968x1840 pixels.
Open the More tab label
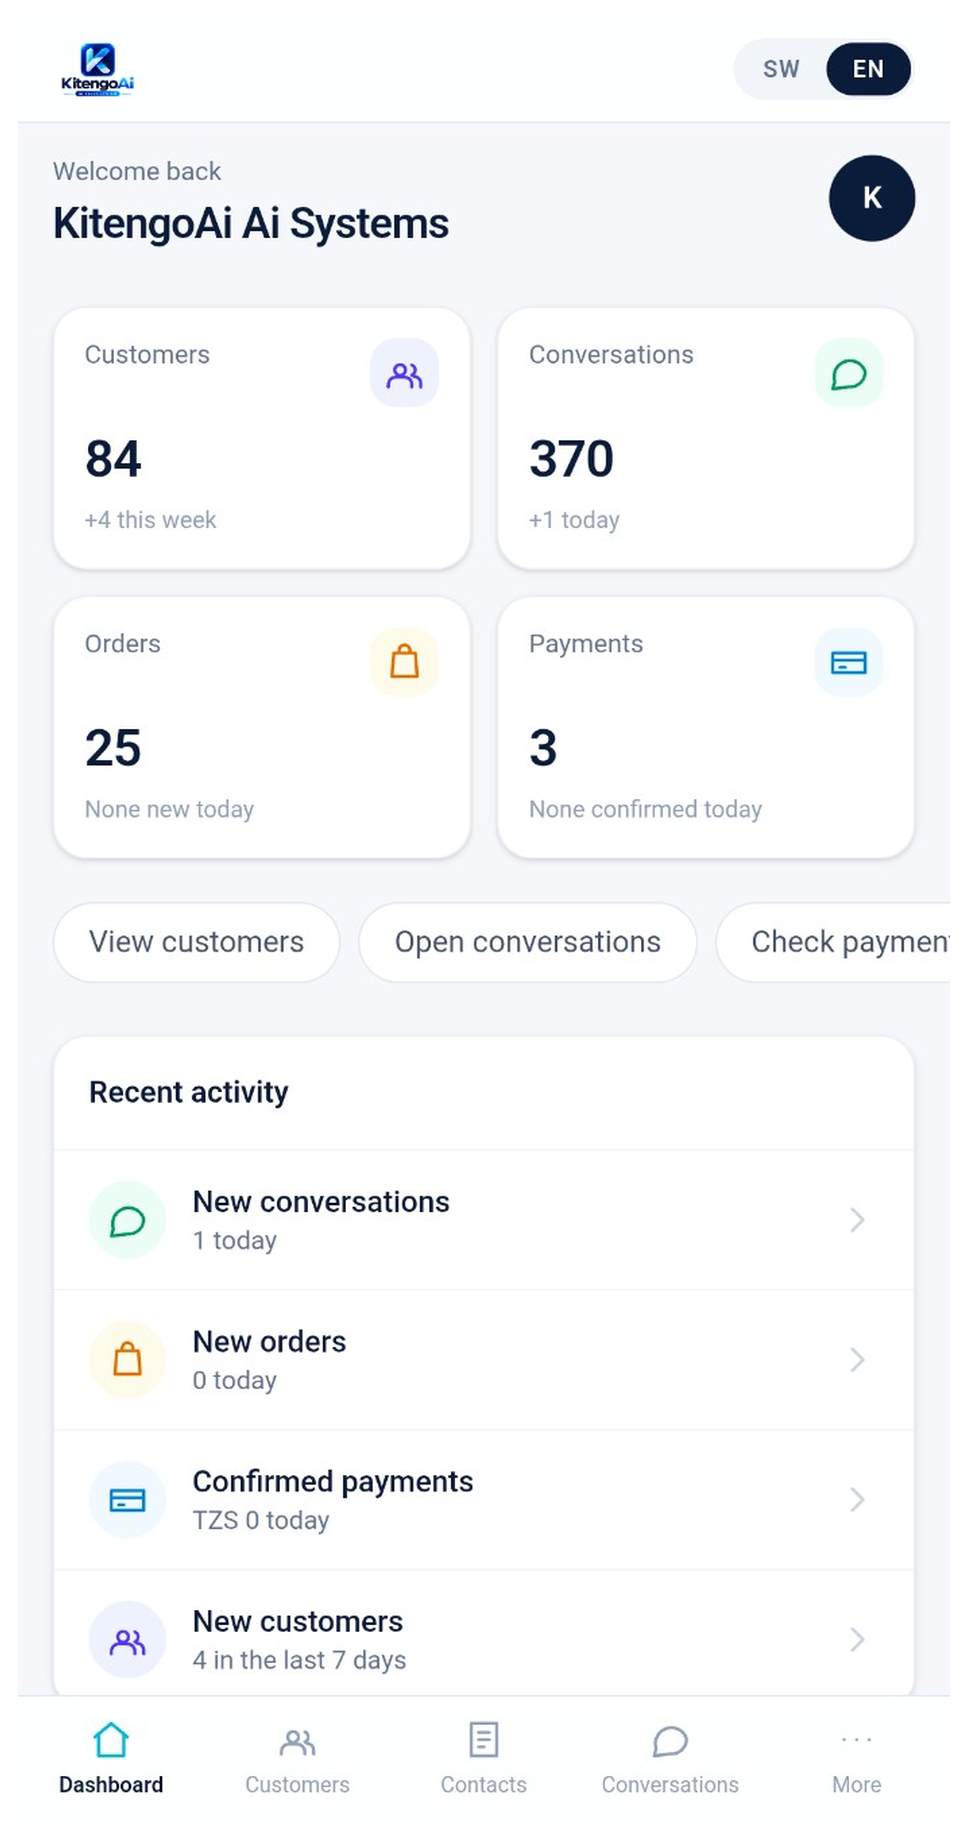(857, 1785)
